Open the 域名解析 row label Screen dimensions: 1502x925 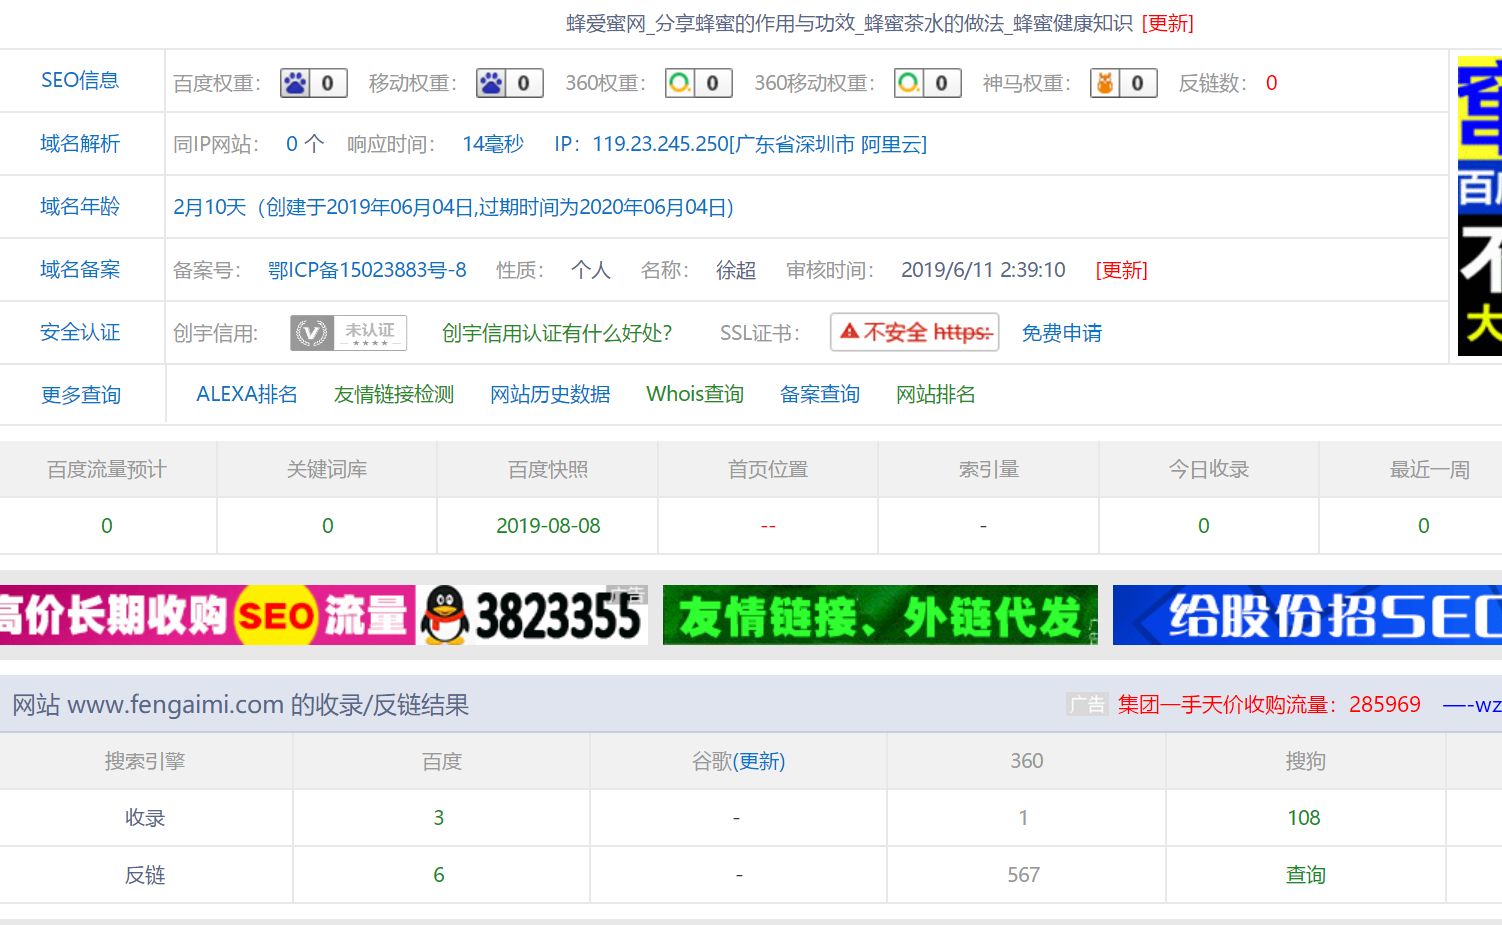pos(80,143)
